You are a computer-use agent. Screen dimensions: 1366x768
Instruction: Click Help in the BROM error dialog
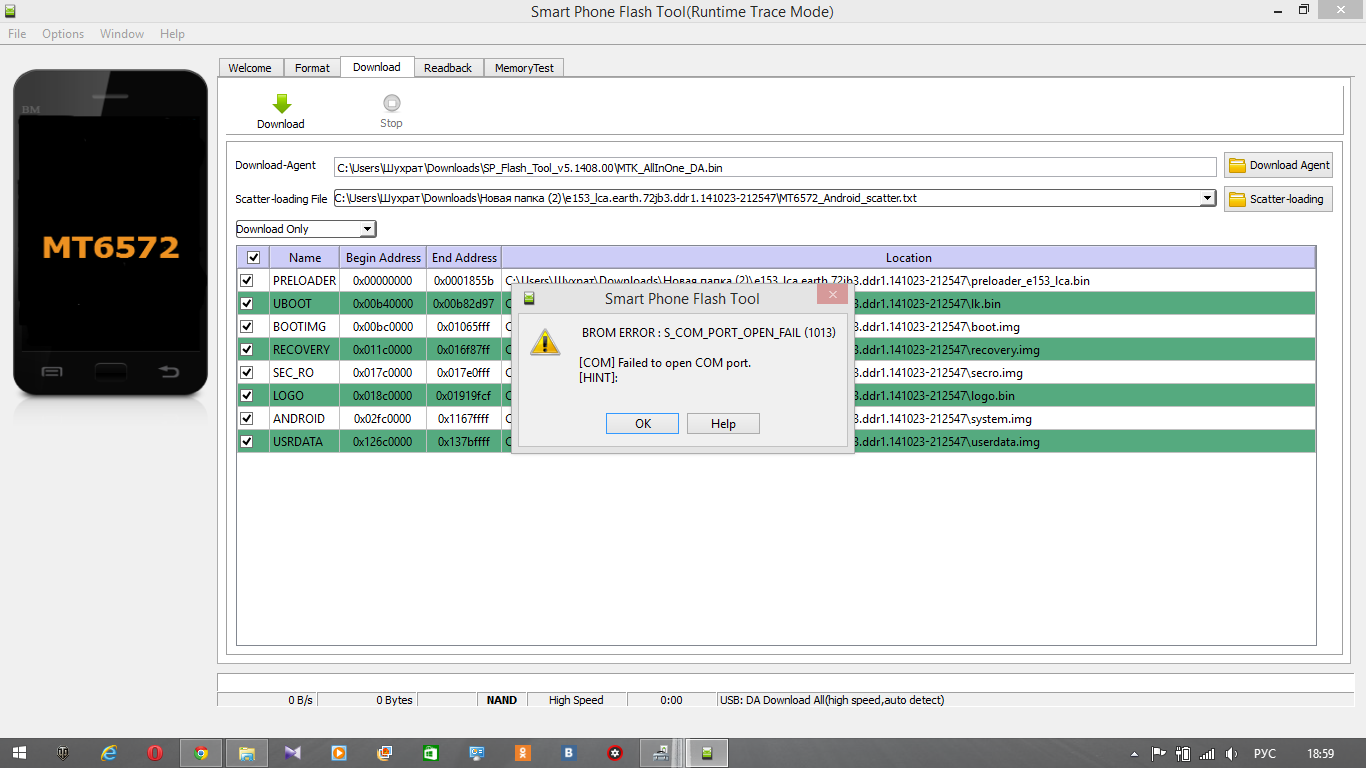(x=723, y=424)
